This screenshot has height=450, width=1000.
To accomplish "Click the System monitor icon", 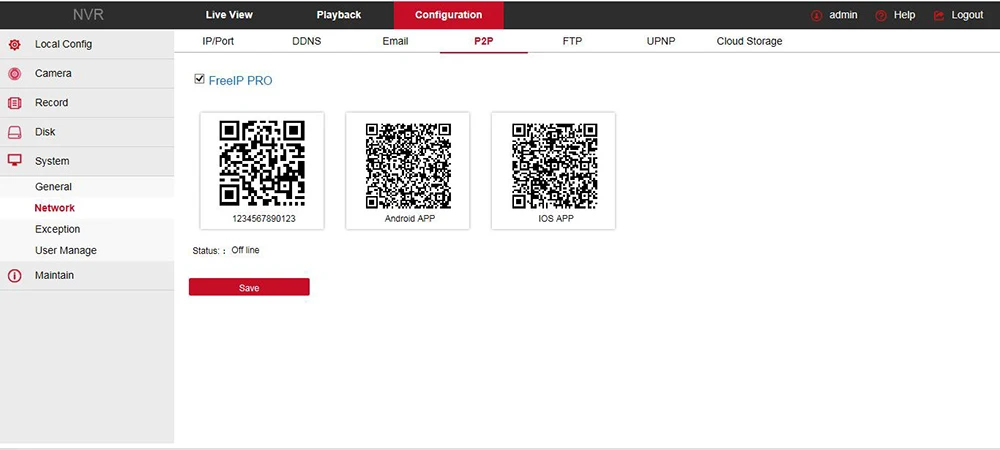I will click(14, 161).
